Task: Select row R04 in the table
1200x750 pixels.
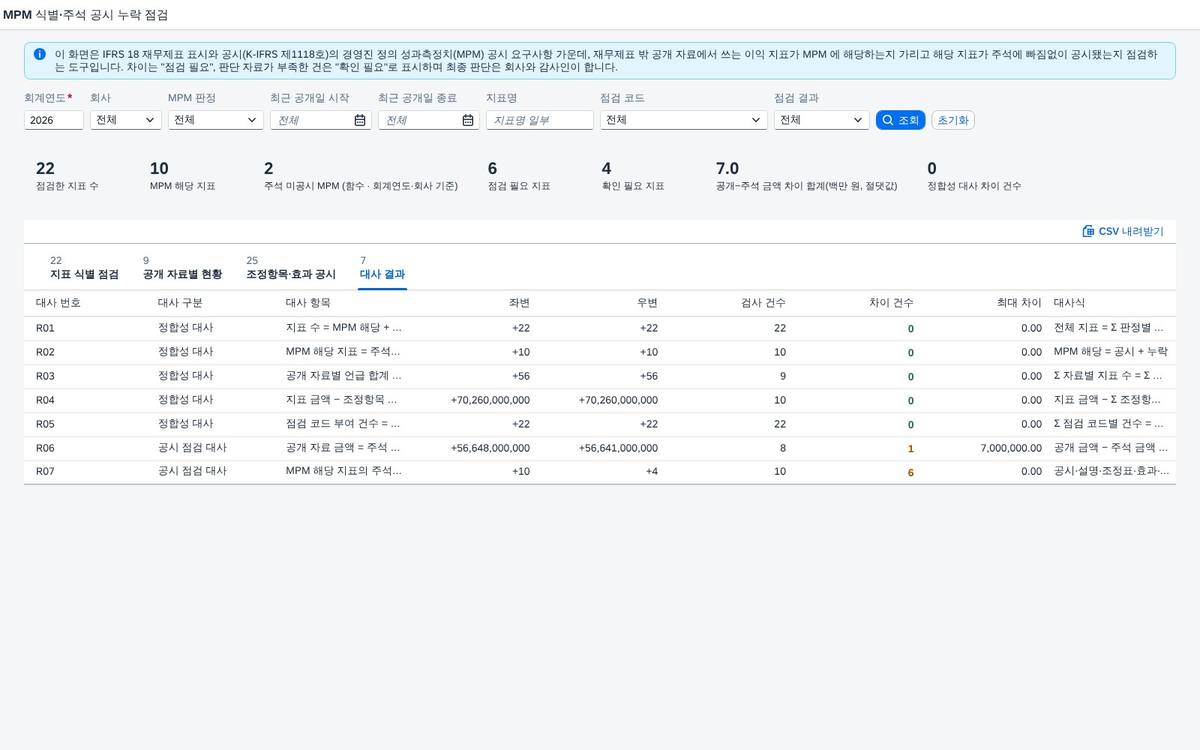Action: [x=600, y=400]
